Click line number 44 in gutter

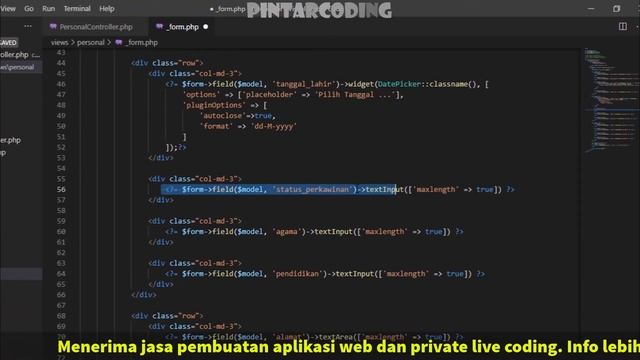61,63
